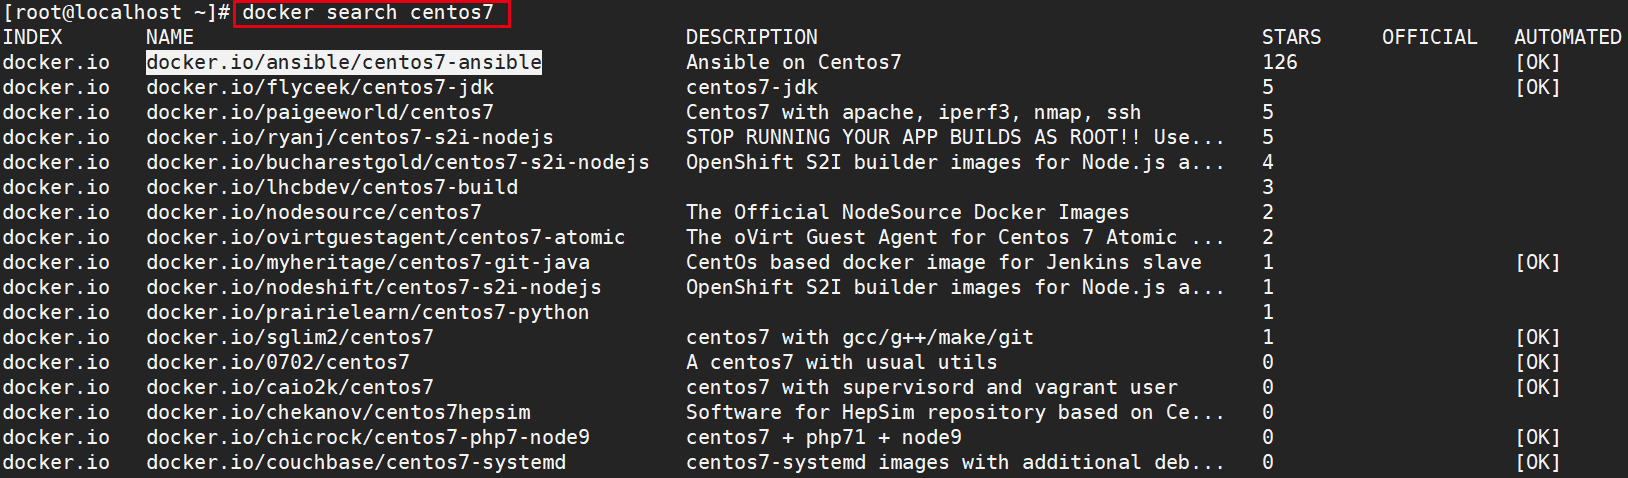Click docker.io/myheritage/centos7-git-java image name
The width and height of the screenshot is (1628, 478).
(x=368, y=262)
